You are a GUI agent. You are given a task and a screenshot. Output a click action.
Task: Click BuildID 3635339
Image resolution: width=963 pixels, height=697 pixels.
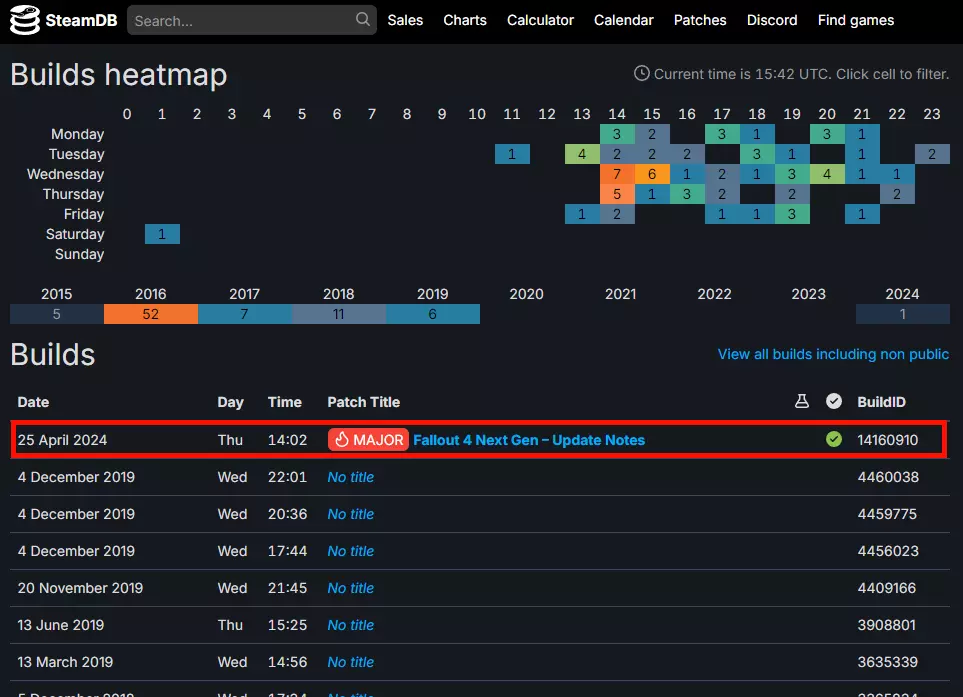pyautogui.click(x=887, y=662)
